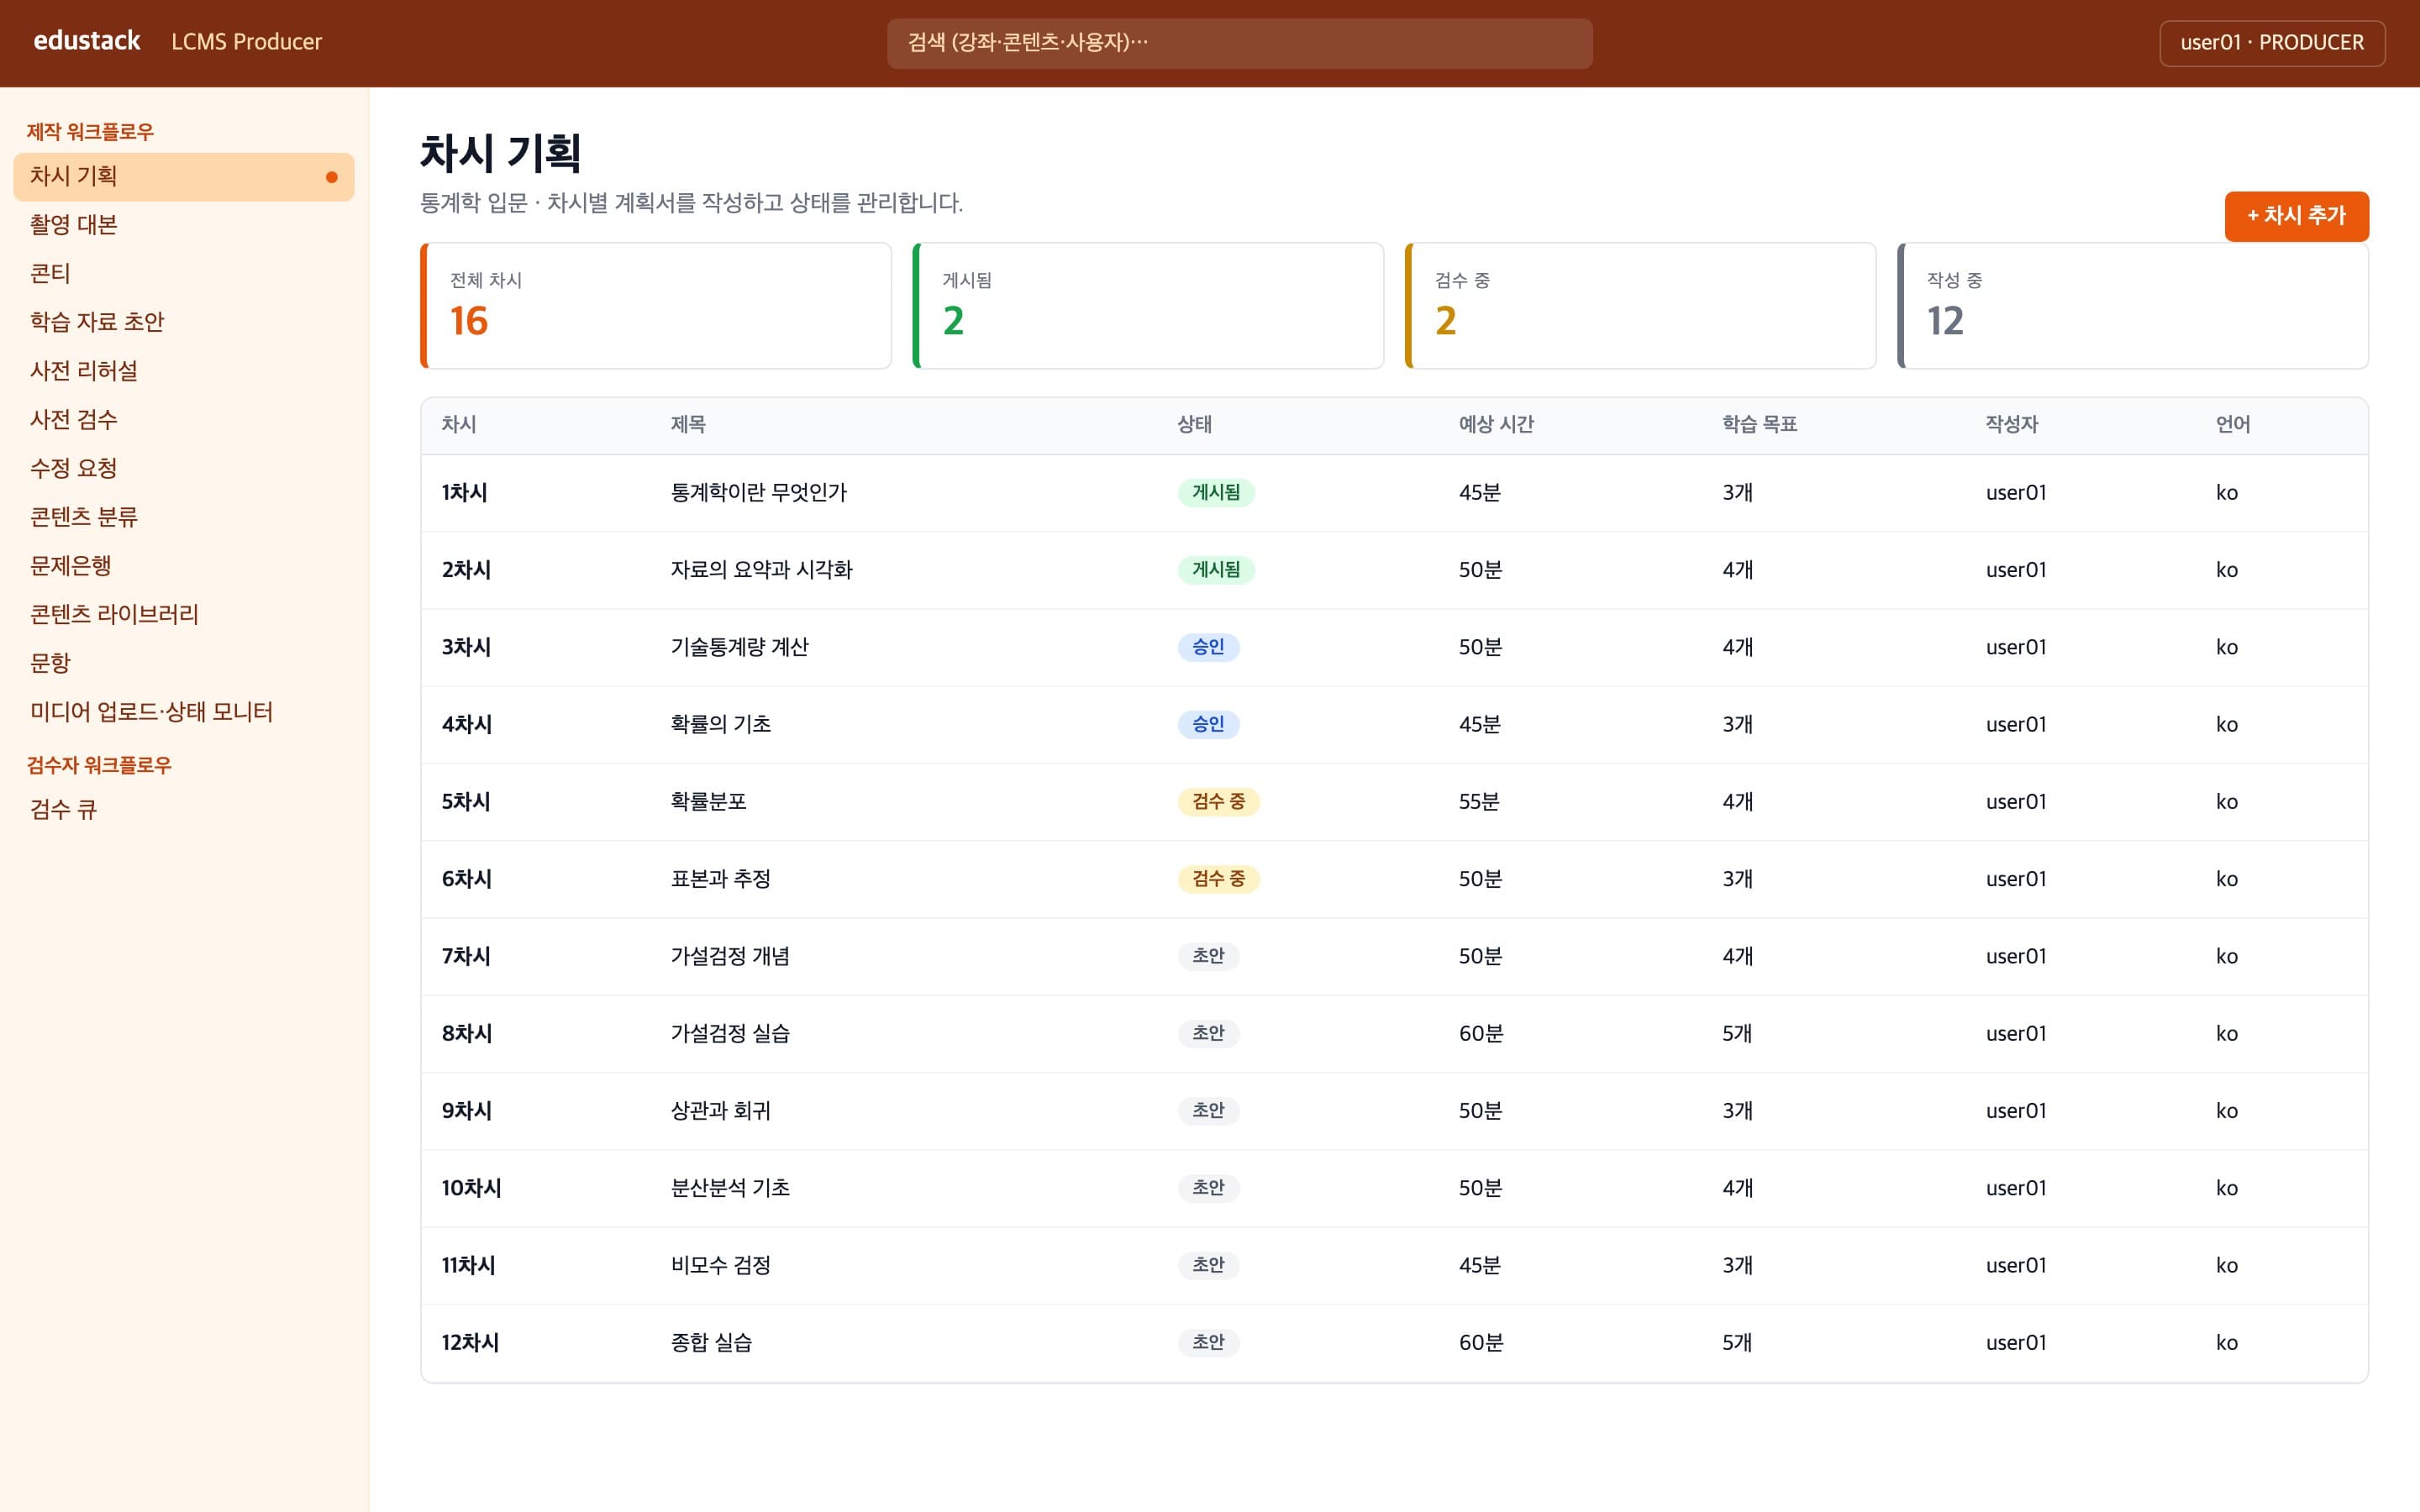The image size is (2420, 1512).
Task: Click the 제목 column header
Action: (x=688, y=425)
